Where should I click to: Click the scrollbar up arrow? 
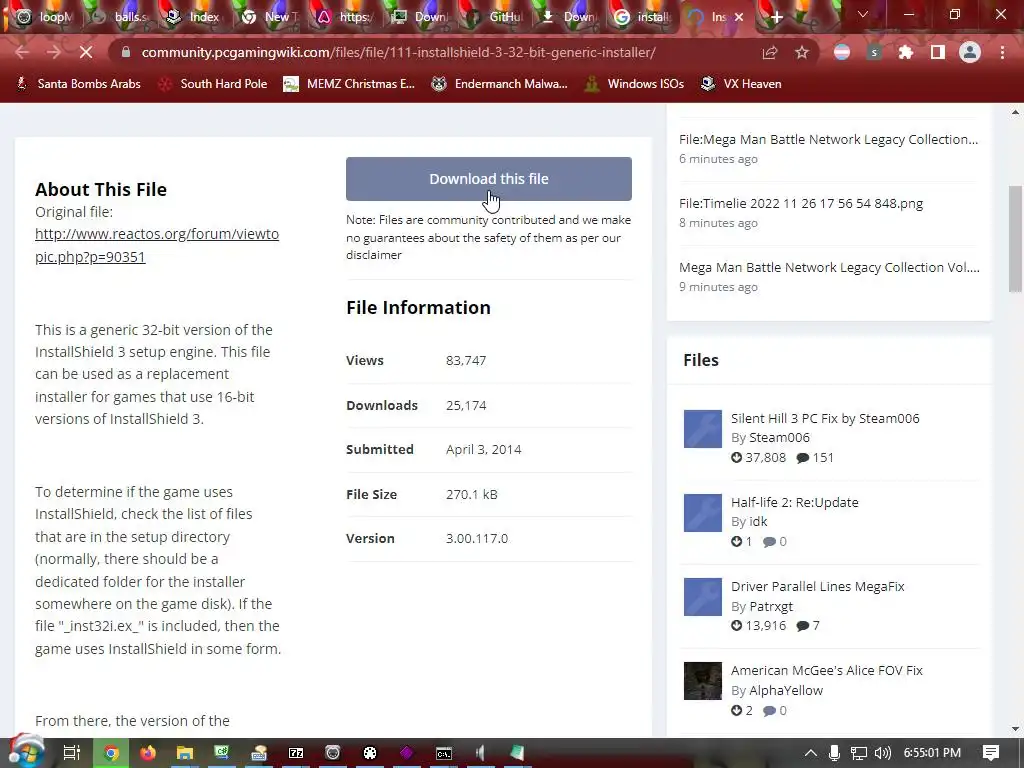point(1015,112)
